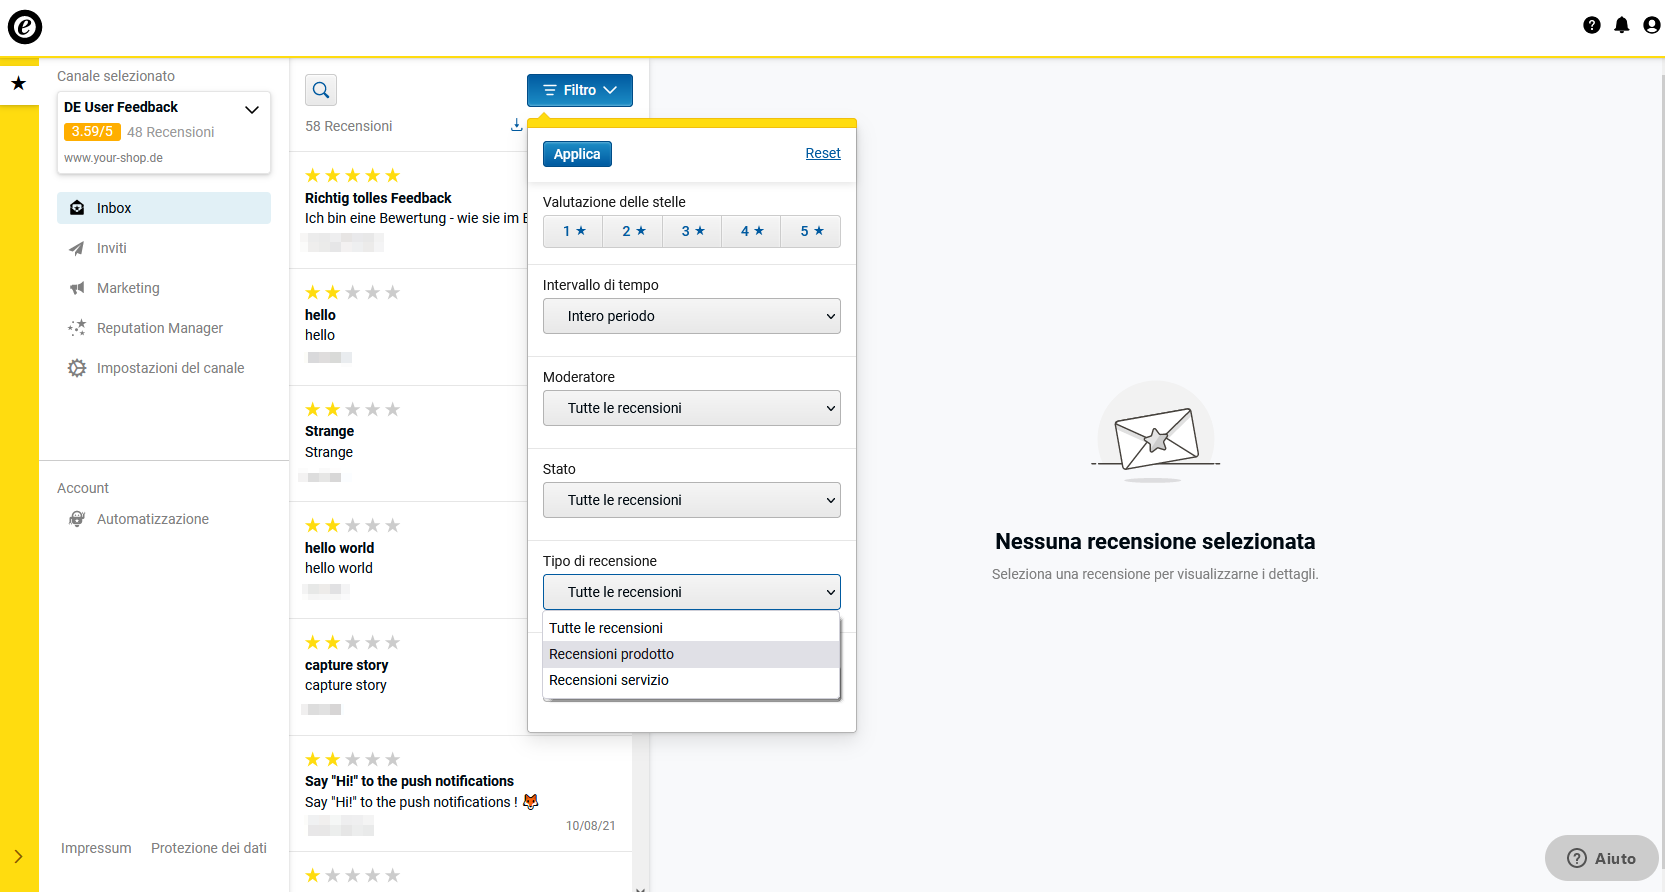Open the review titled Strange

pyautogui.click(x=409, y=443)
